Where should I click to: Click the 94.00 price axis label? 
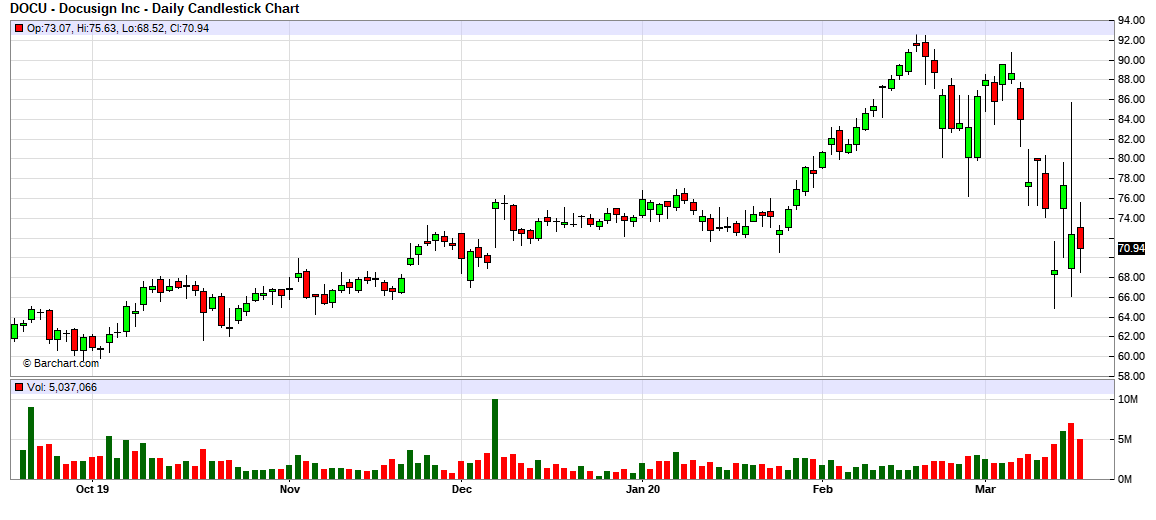(1132, 21)
